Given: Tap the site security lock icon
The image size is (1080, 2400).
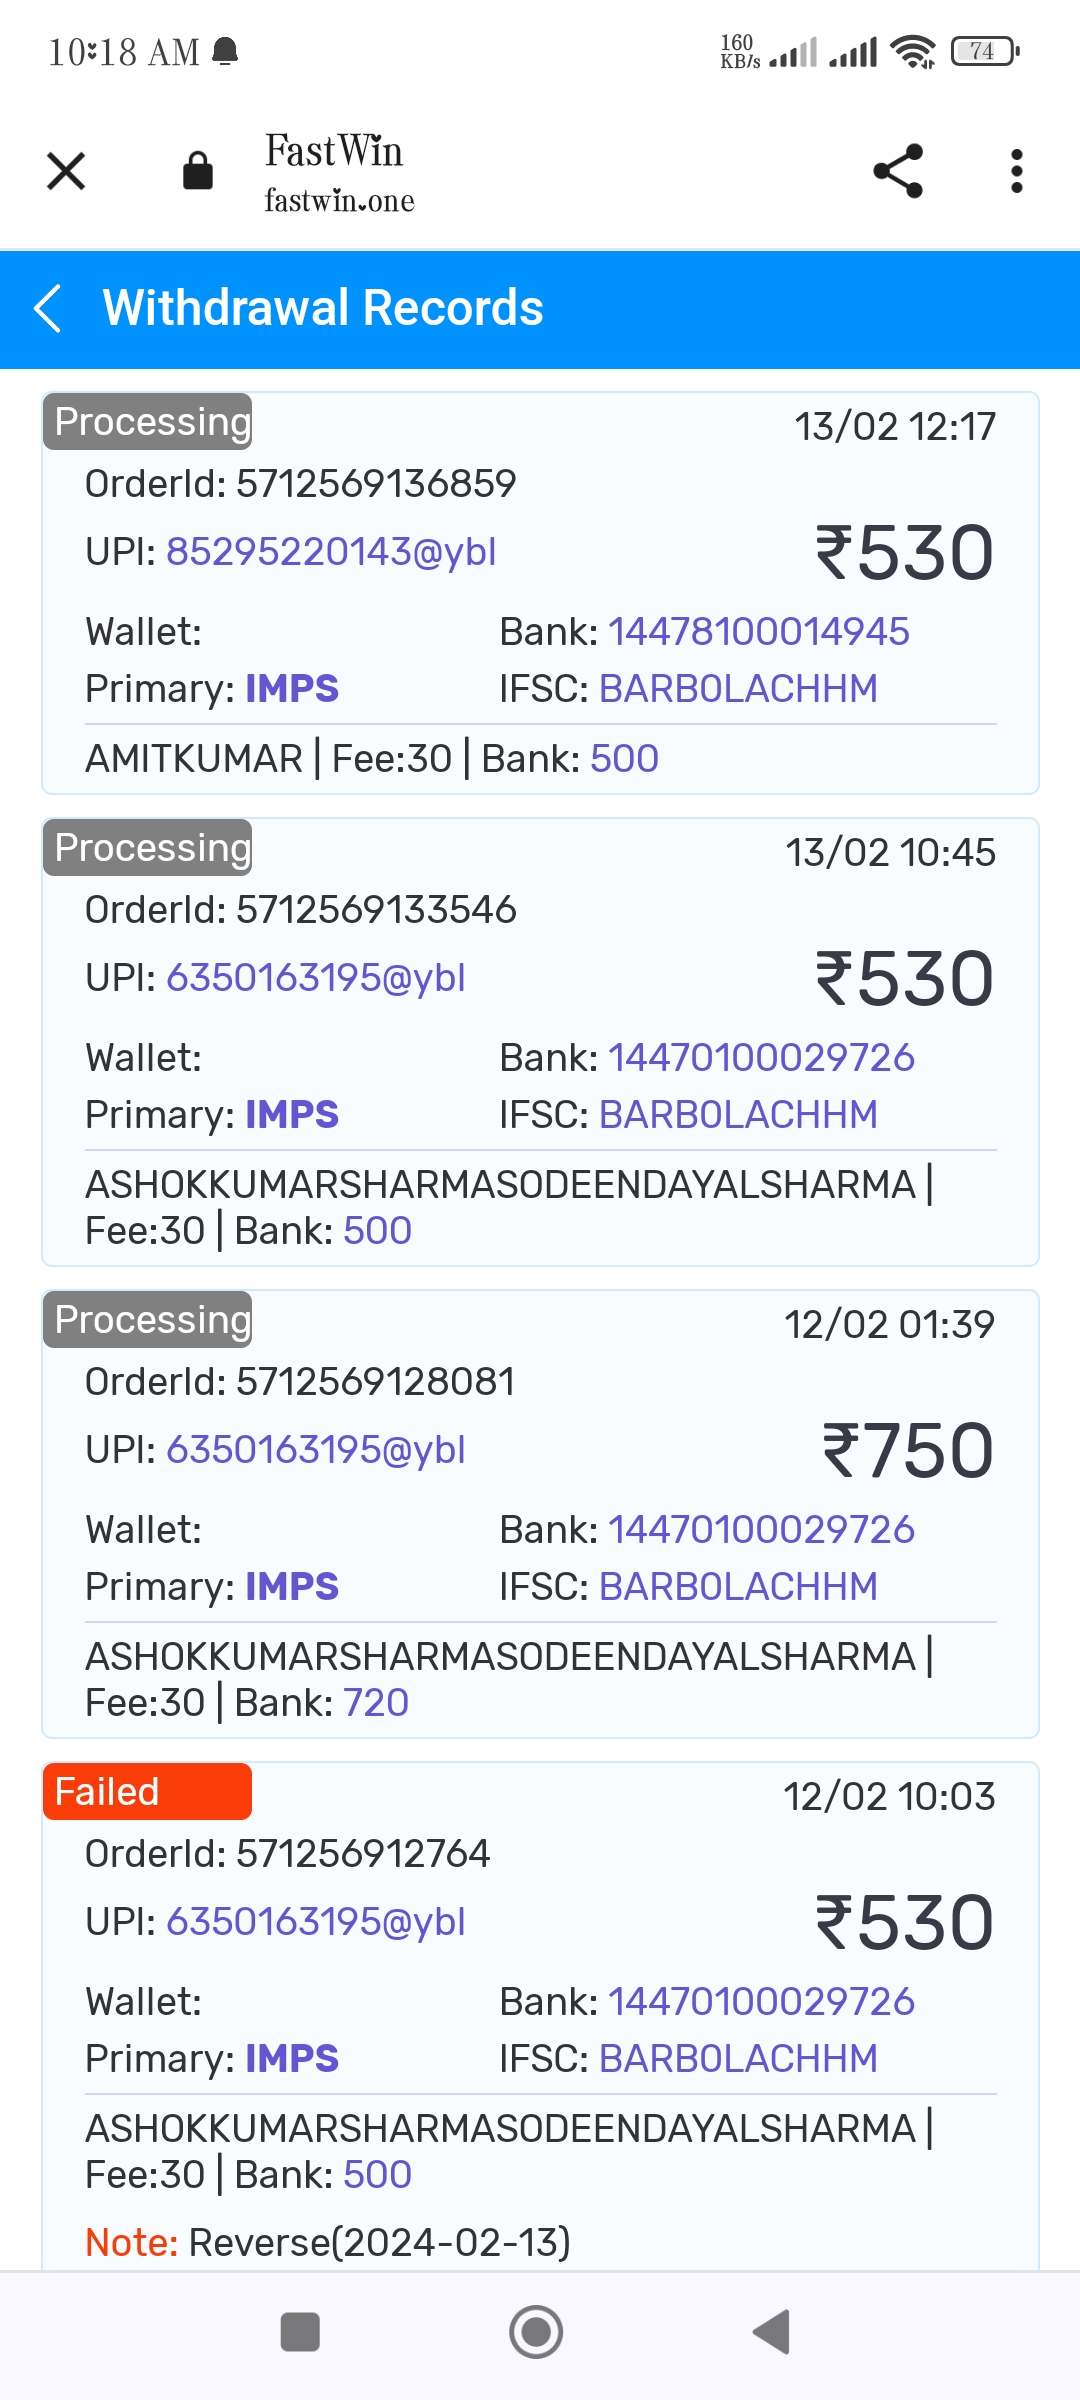Looking at the screenshot, I should pos(198,171).
